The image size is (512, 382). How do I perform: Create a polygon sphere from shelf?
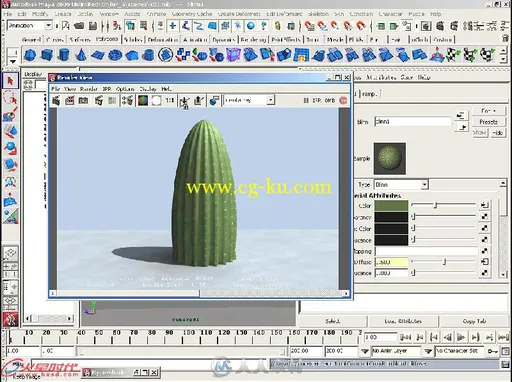click(30, 55)
